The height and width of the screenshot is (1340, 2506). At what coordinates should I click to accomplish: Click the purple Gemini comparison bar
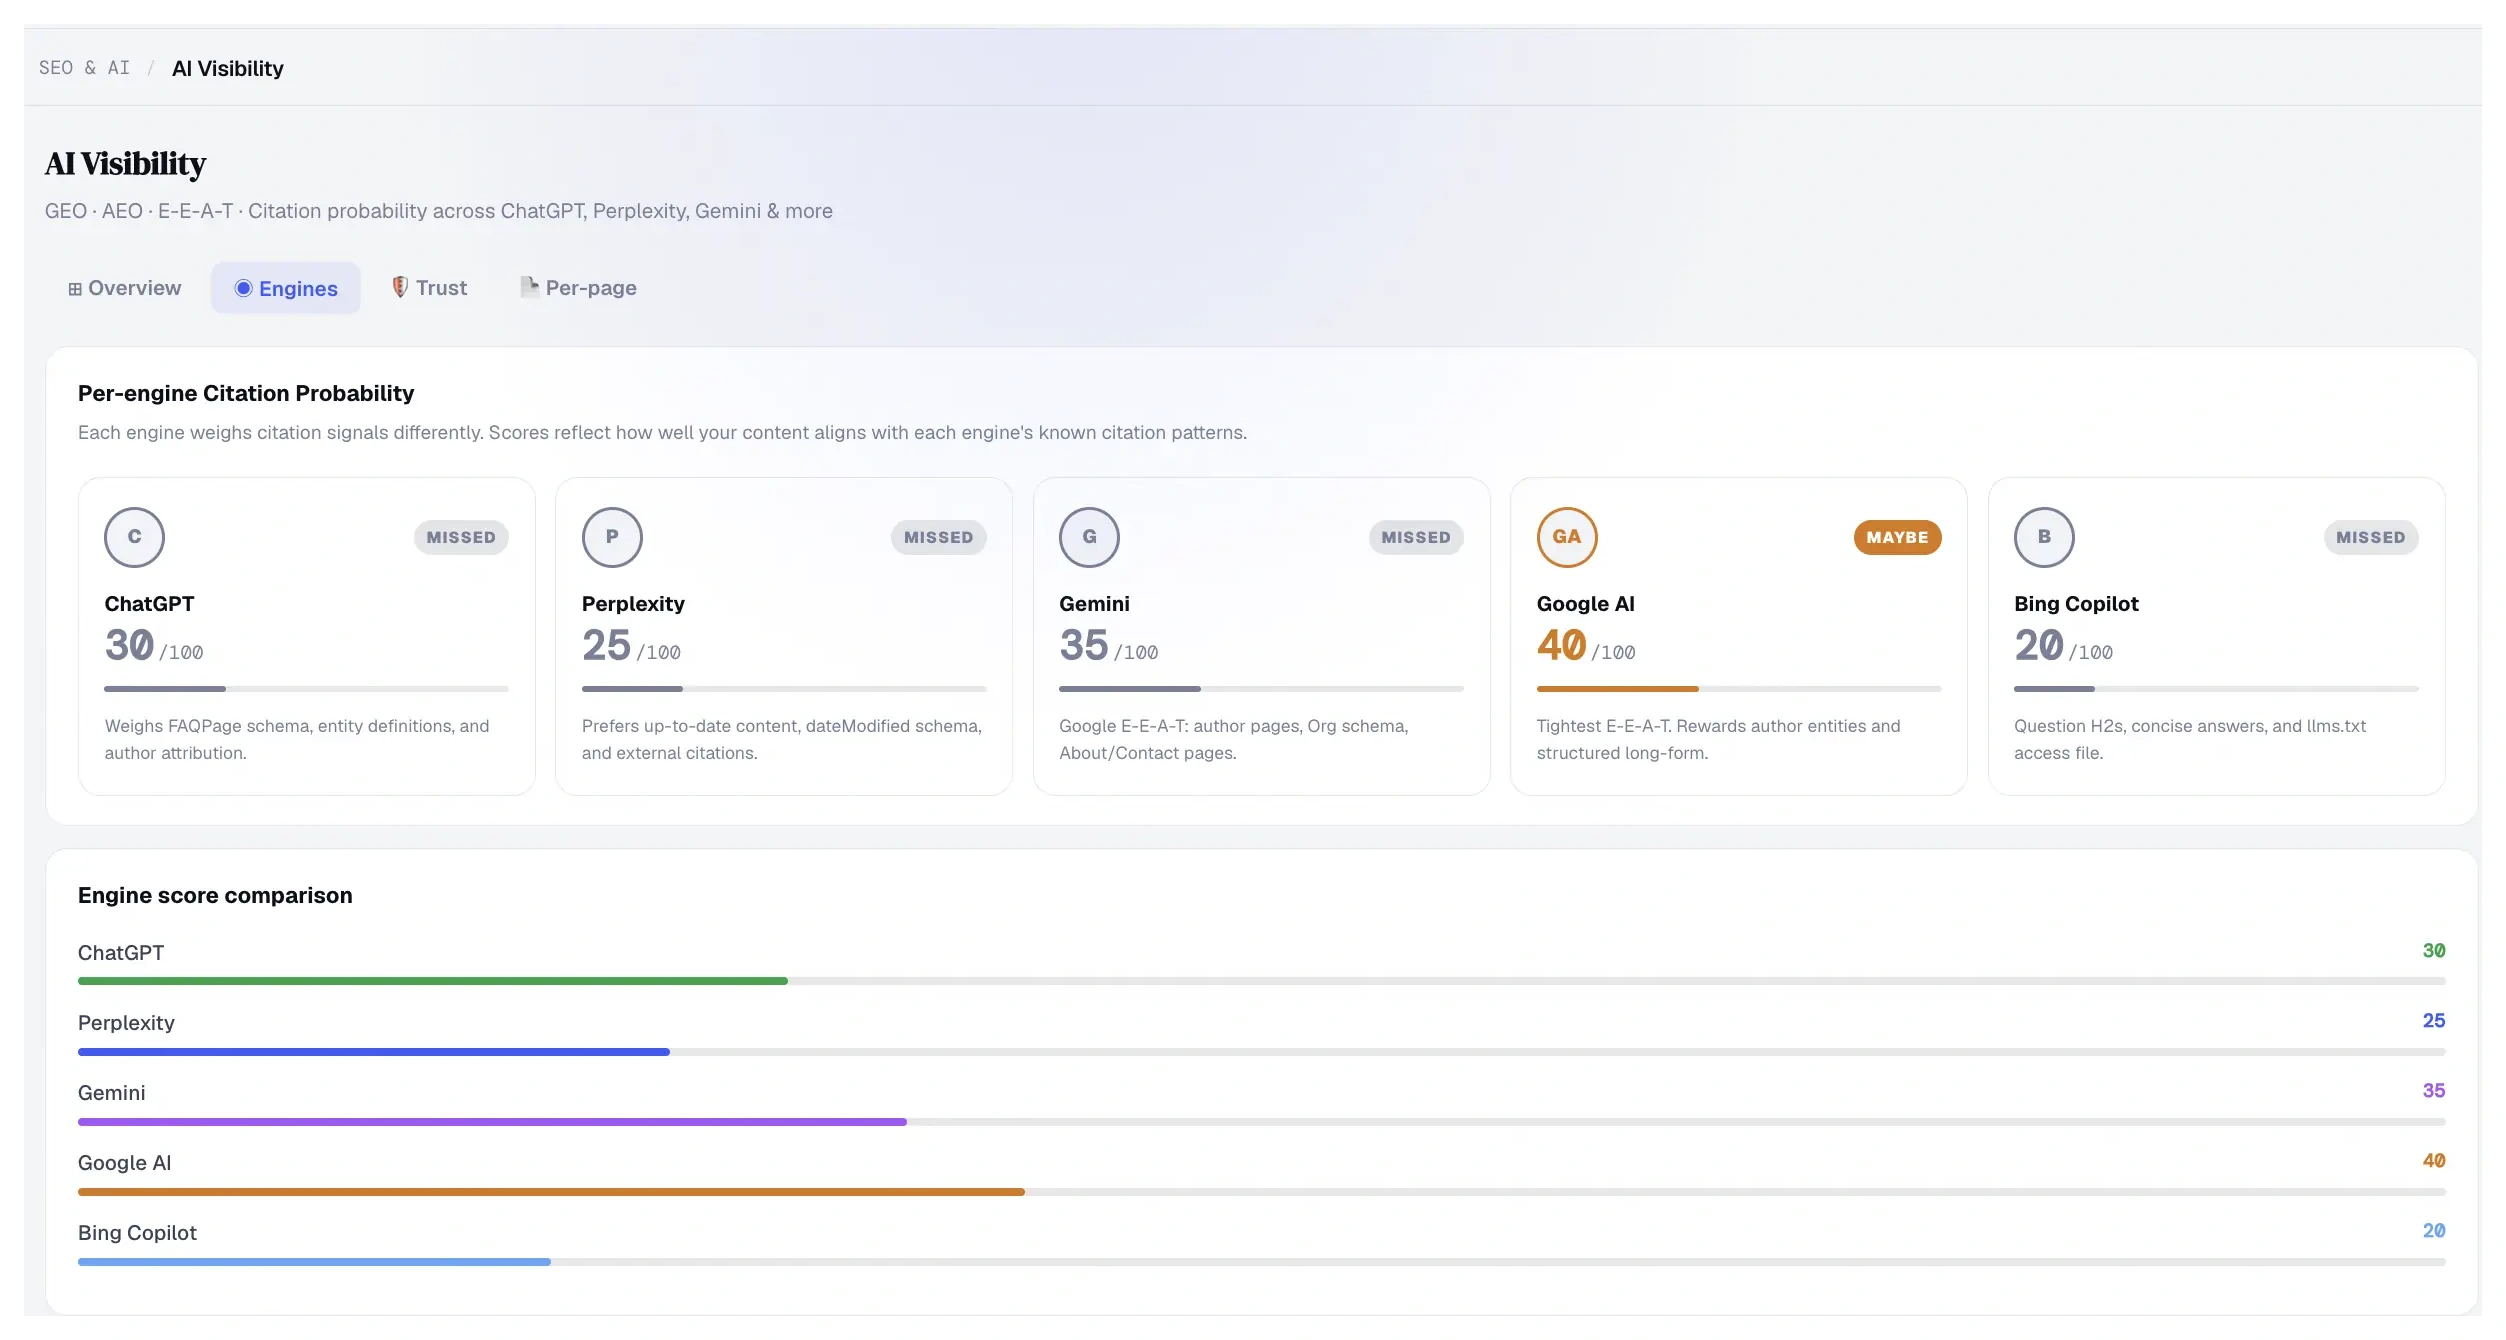coord(492,1122)
